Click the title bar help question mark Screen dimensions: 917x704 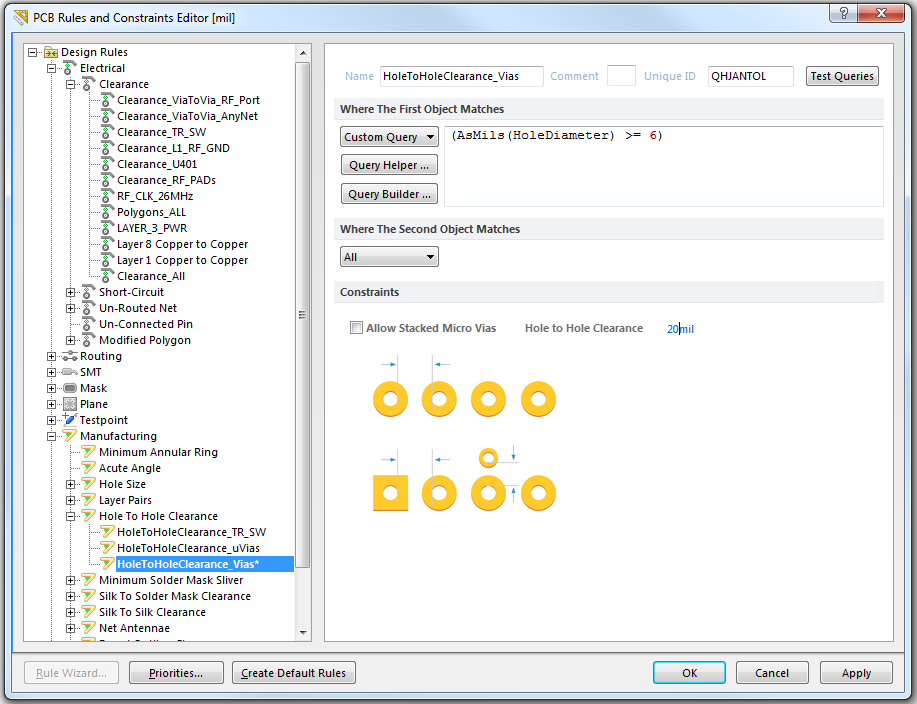[846, 12]
